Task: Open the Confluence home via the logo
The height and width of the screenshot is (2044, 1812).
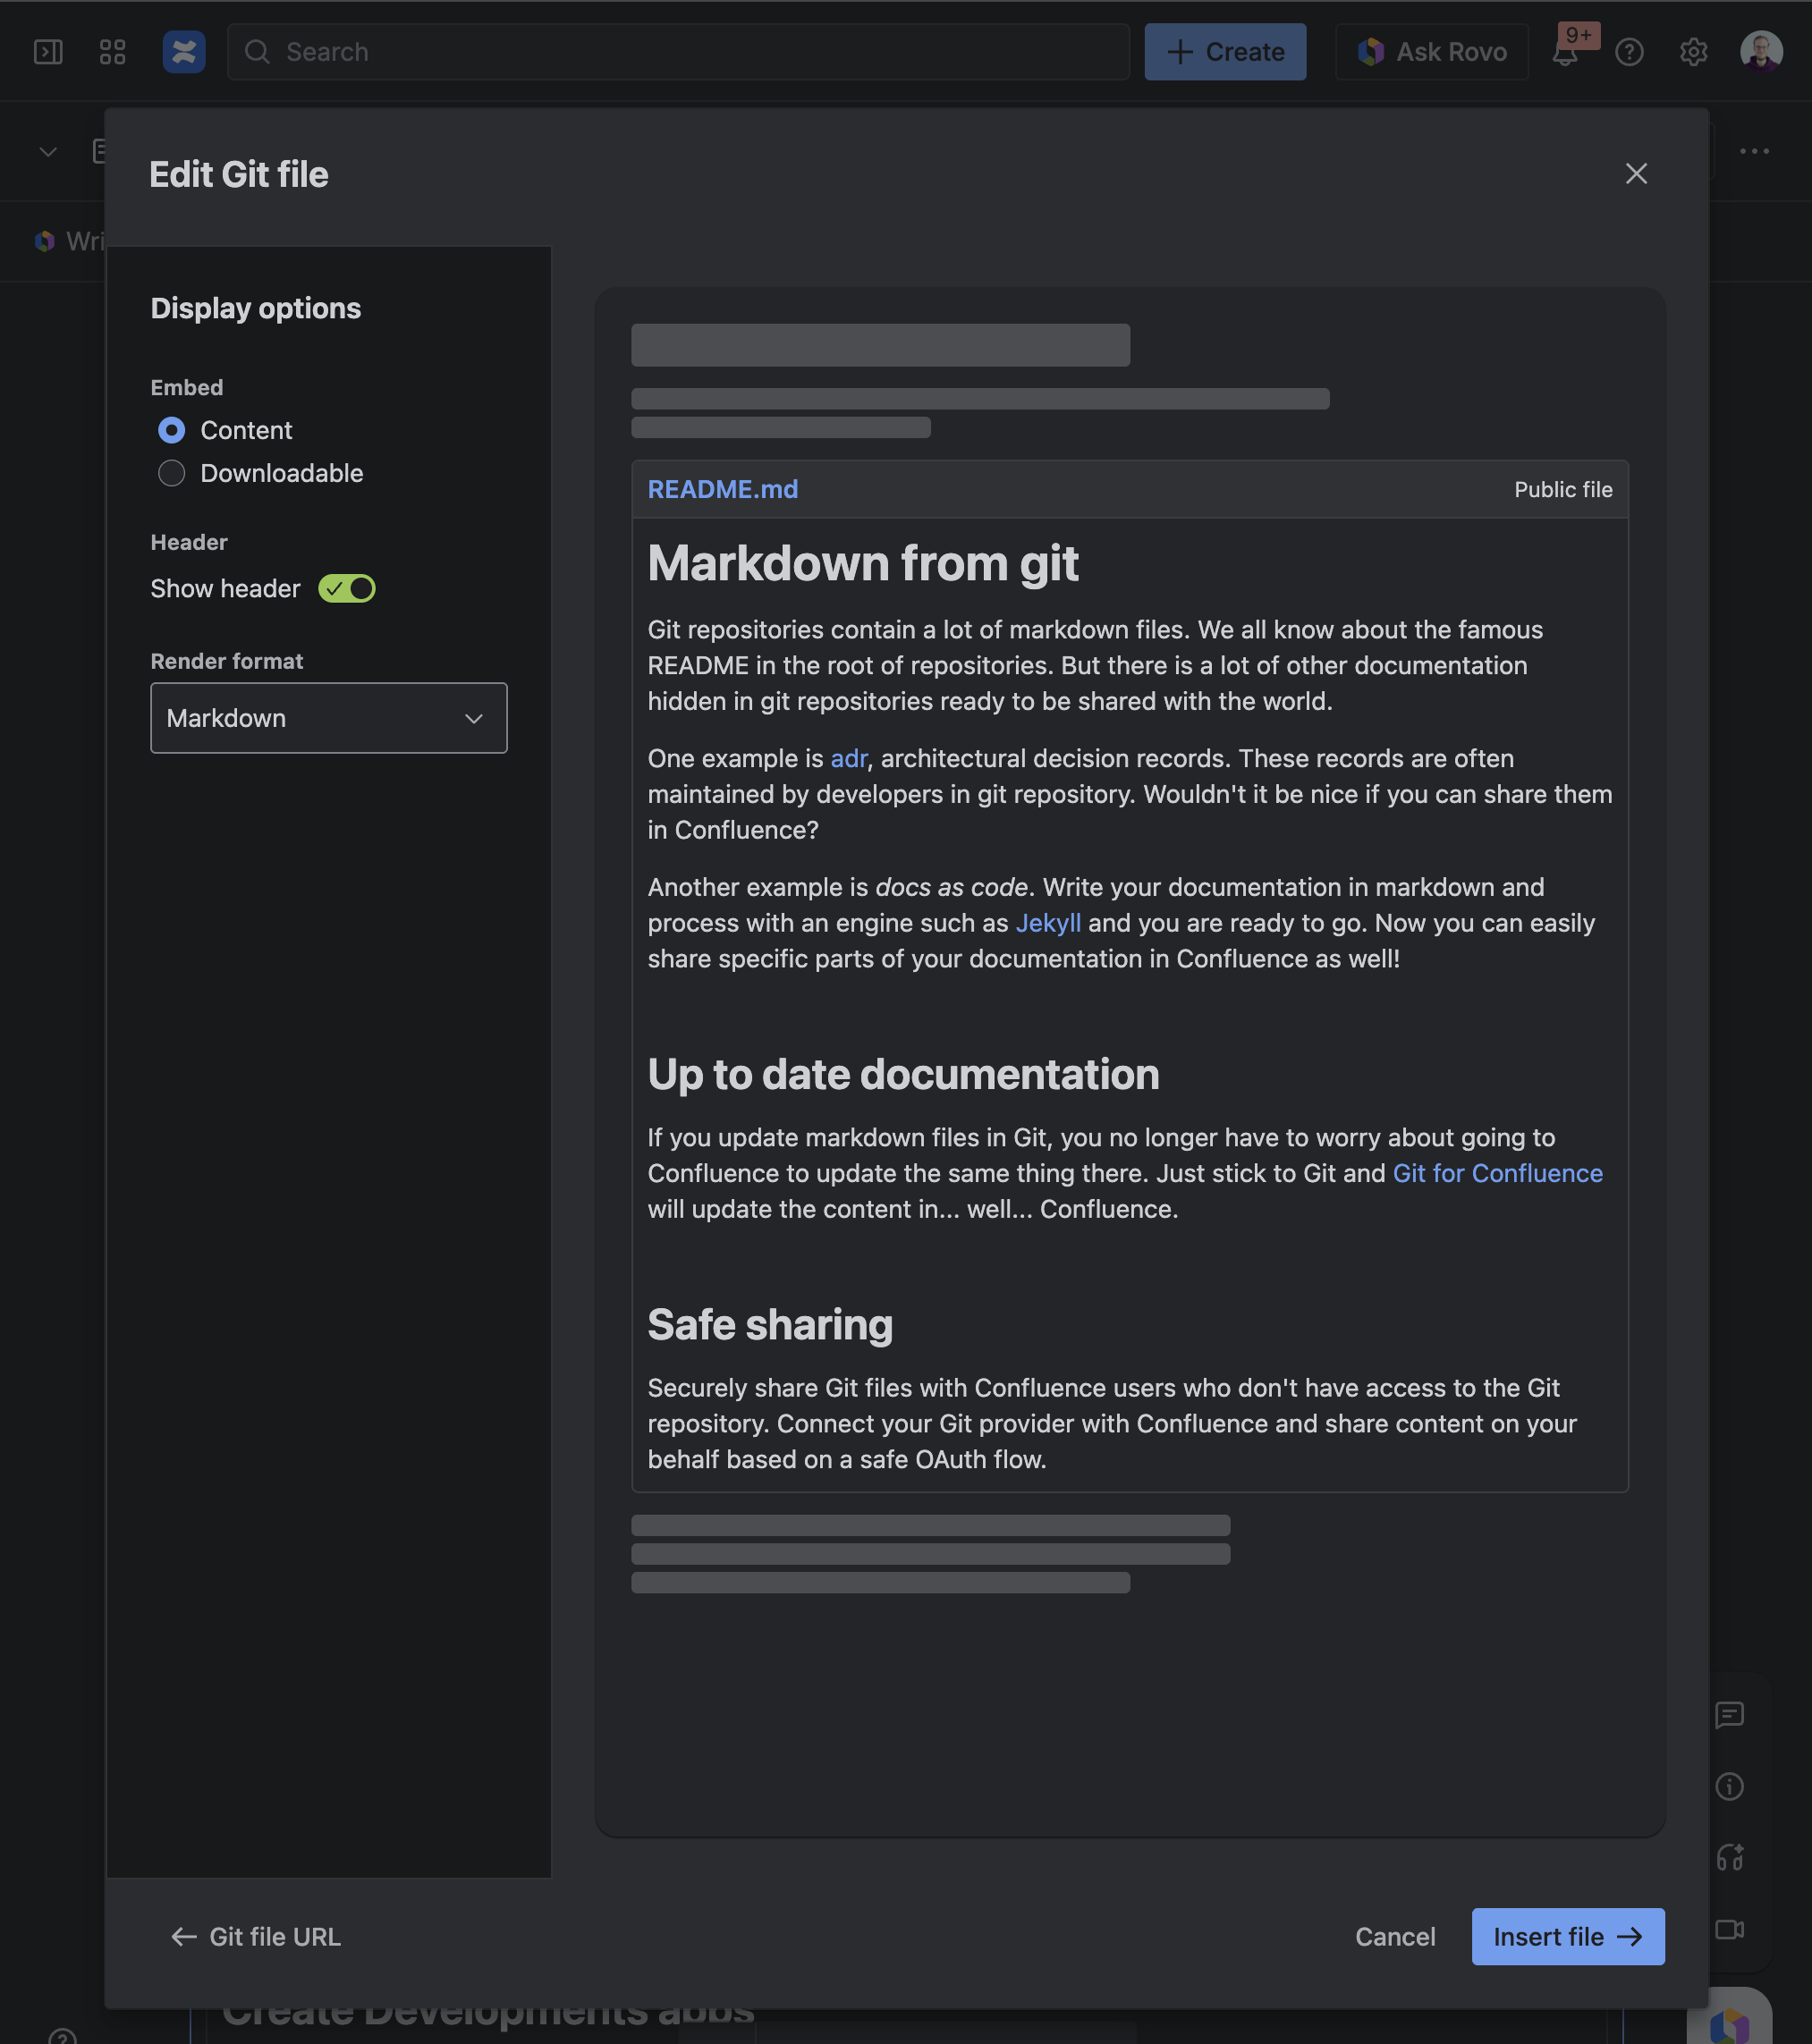Action: tap(183, 52)
